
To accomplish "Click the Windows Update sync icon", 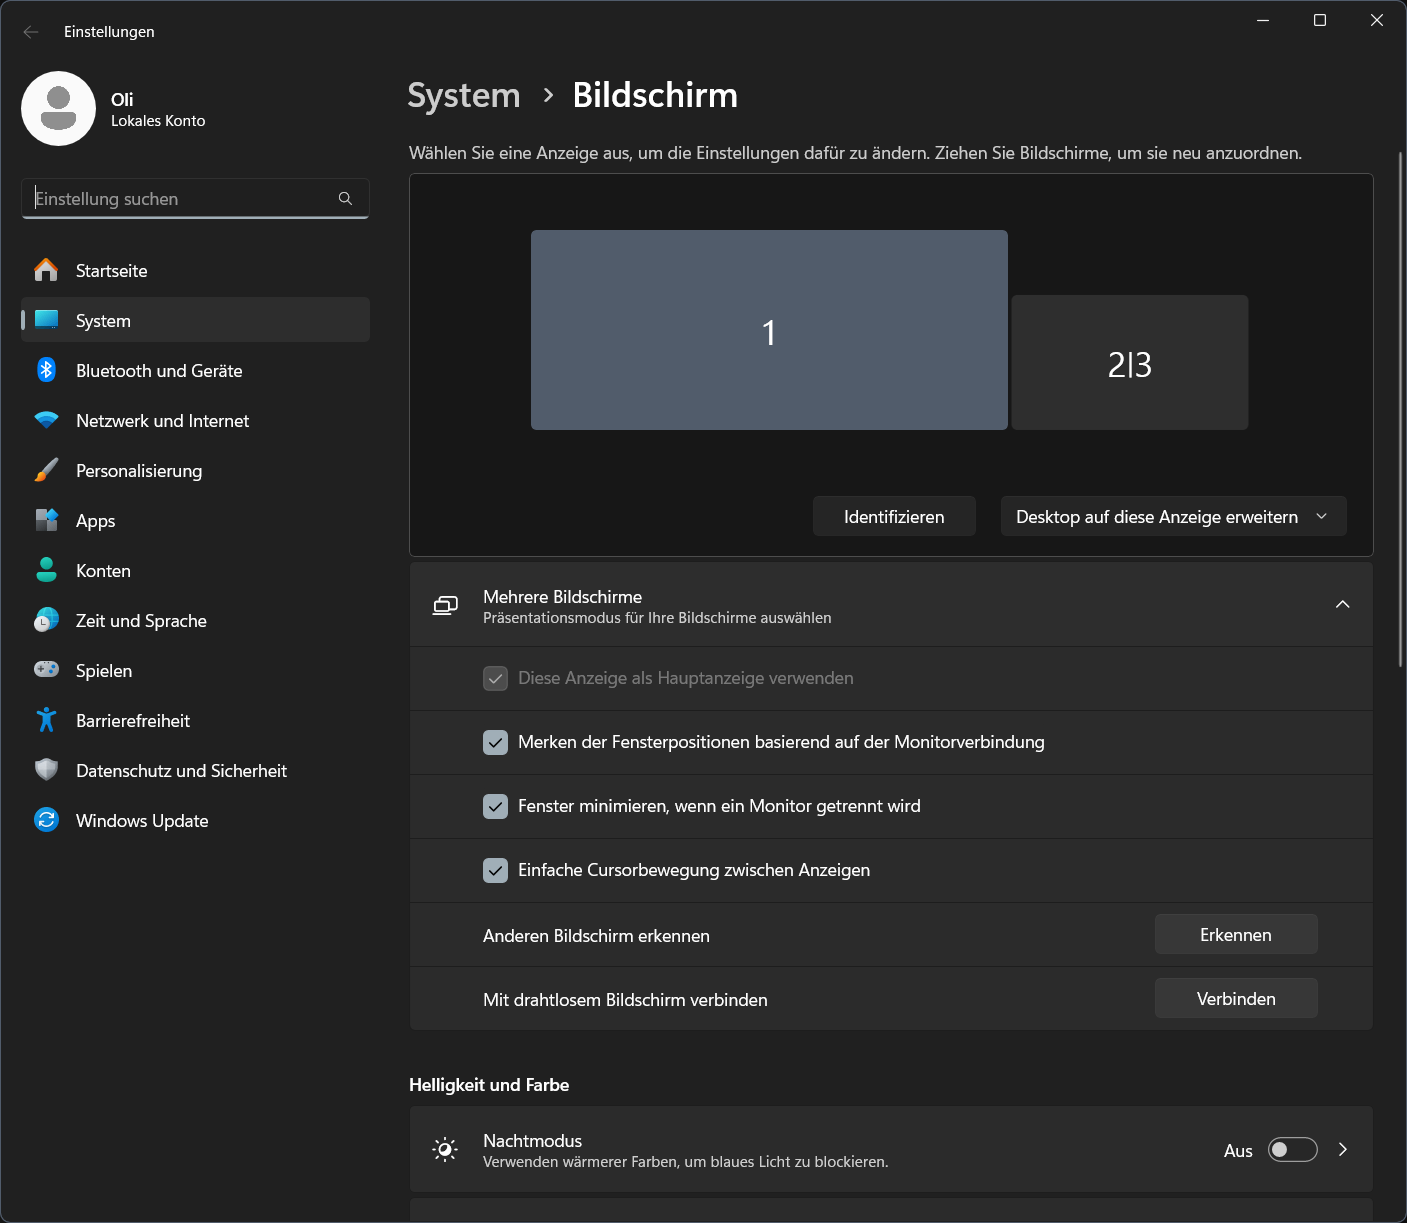I will (x=46, y=820).
